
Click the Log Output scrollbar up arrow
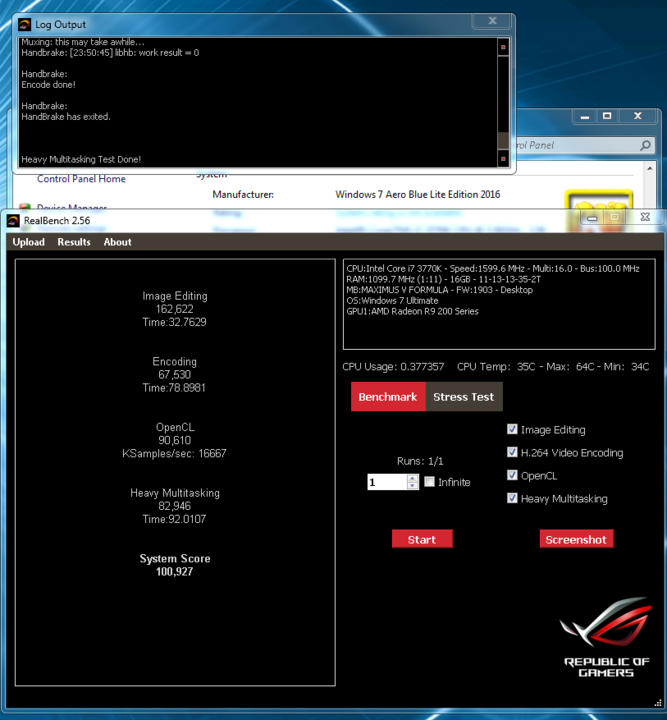[503, 47]
